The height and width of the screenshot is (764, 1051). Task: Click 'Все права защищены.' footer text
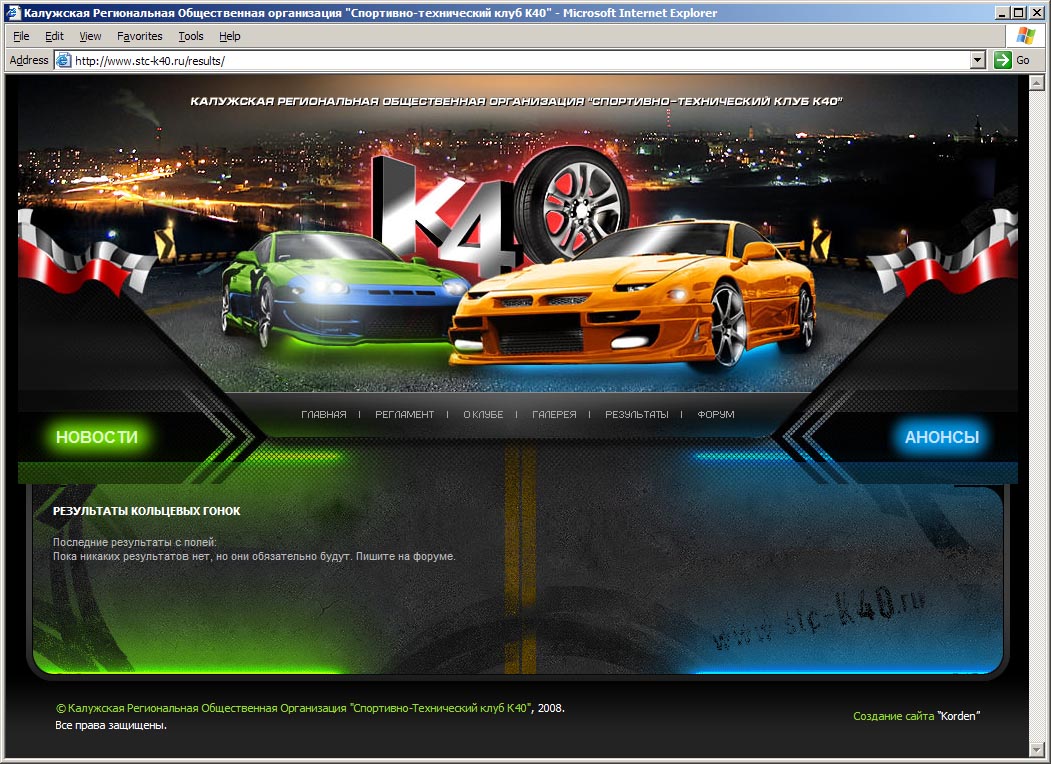coord(111,725)
